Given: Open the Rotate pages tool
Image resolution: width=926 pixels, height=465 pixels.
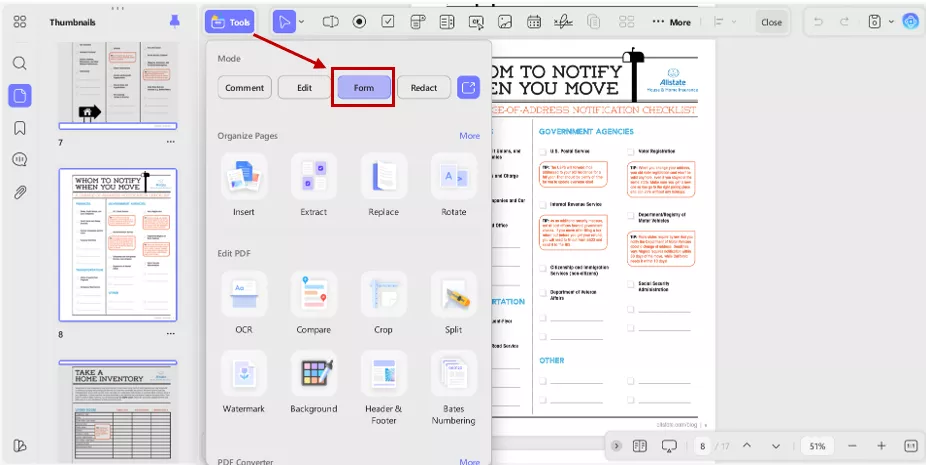Looking at the screenshot, I should click(454, 186).
